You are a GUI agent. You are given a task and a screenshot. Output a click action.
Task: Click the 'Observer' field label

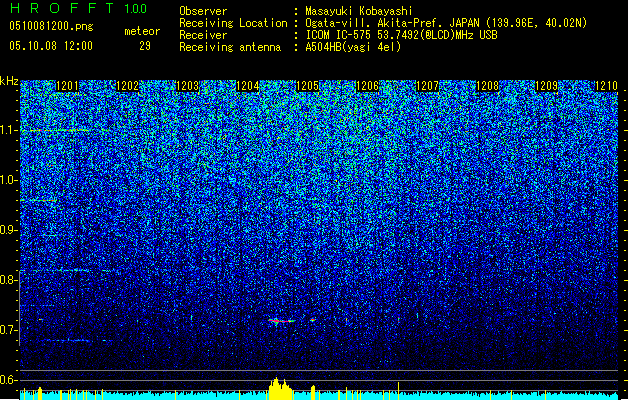[203, 11]
